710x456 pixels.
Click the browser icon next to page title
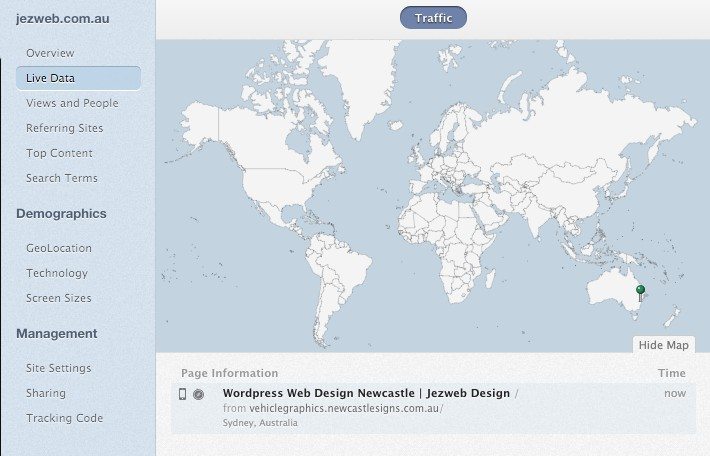(198, 394)
